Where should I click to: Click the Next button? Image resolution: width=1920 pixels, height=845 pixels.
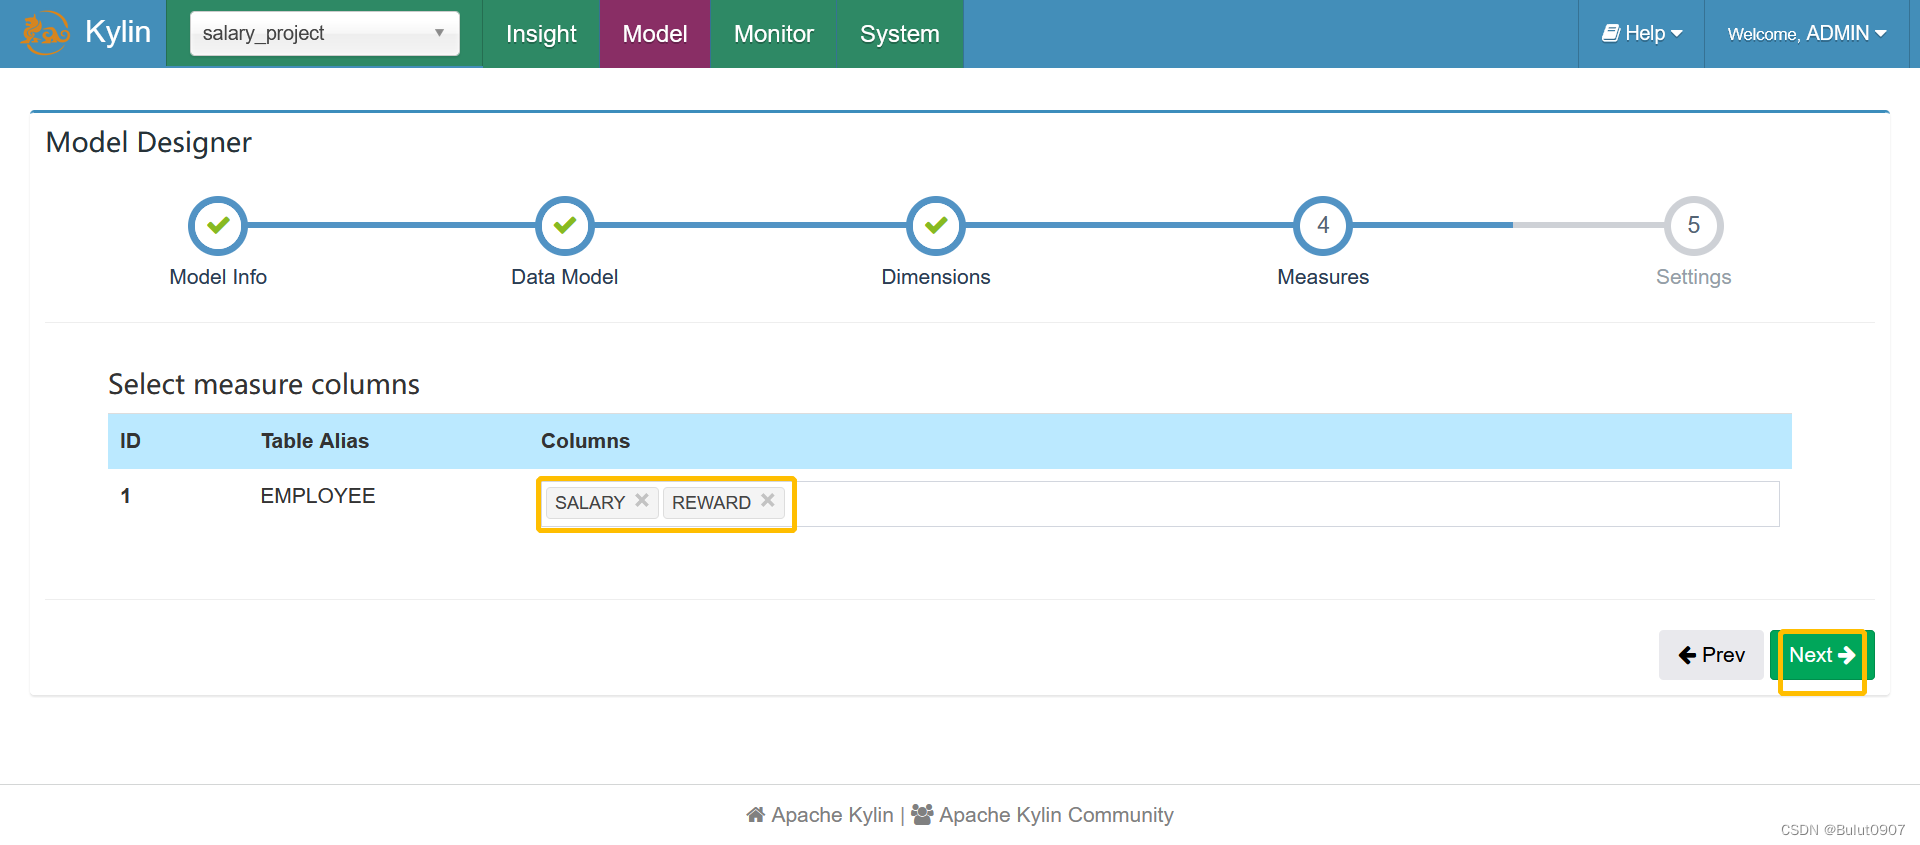pos(1822,655)
